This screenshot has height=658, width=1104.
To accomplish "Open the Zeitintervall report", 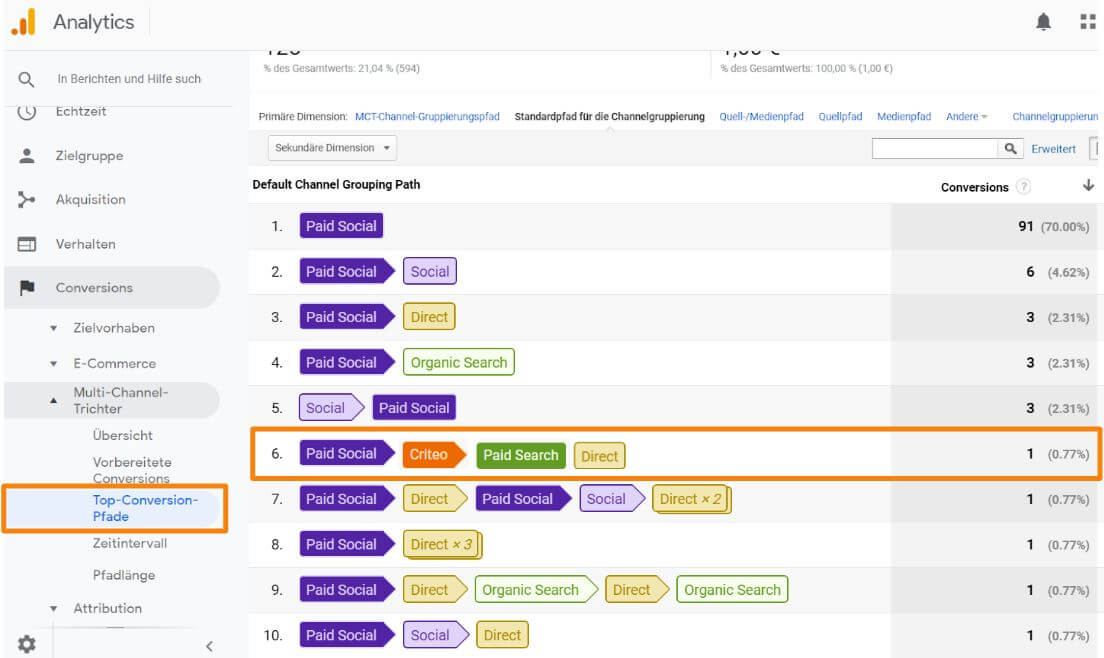I will tap(130, 543).
